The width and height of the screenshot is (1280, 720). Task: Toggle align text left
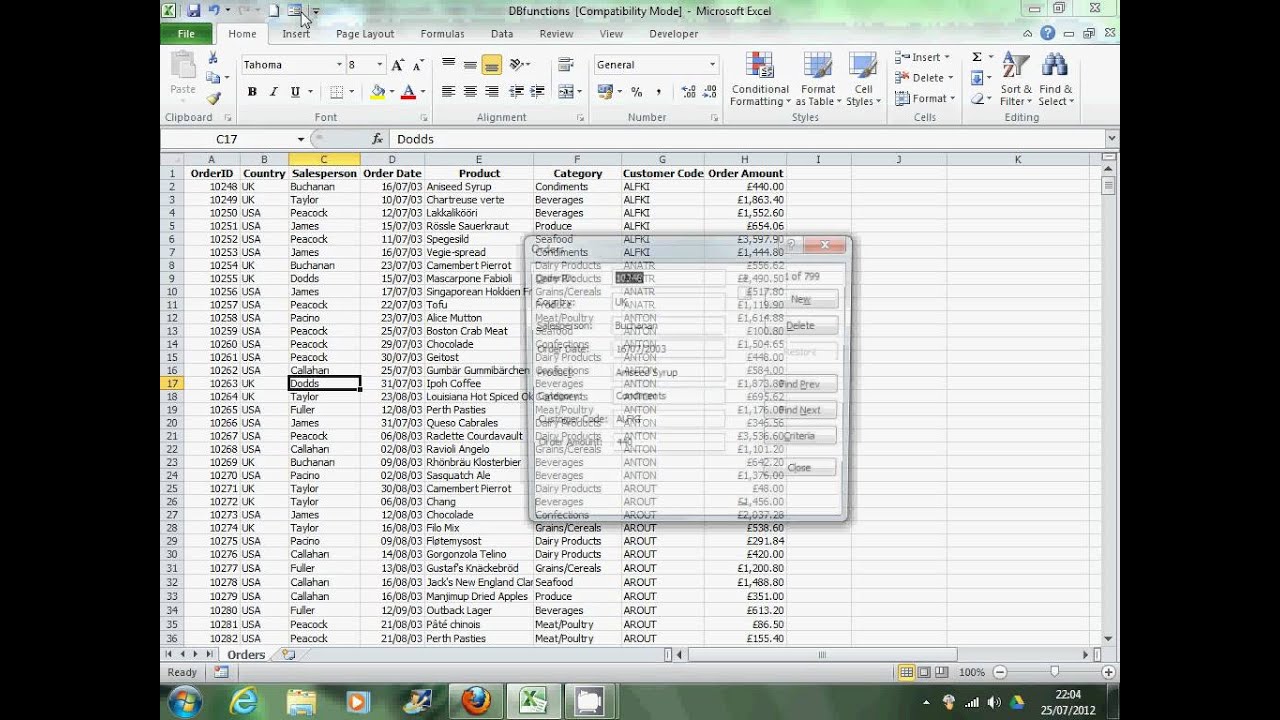tap(448, 92)
